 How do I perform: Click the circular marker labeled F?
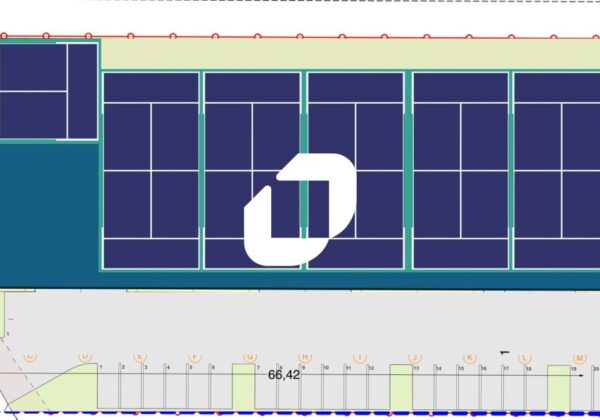point(195,357)
